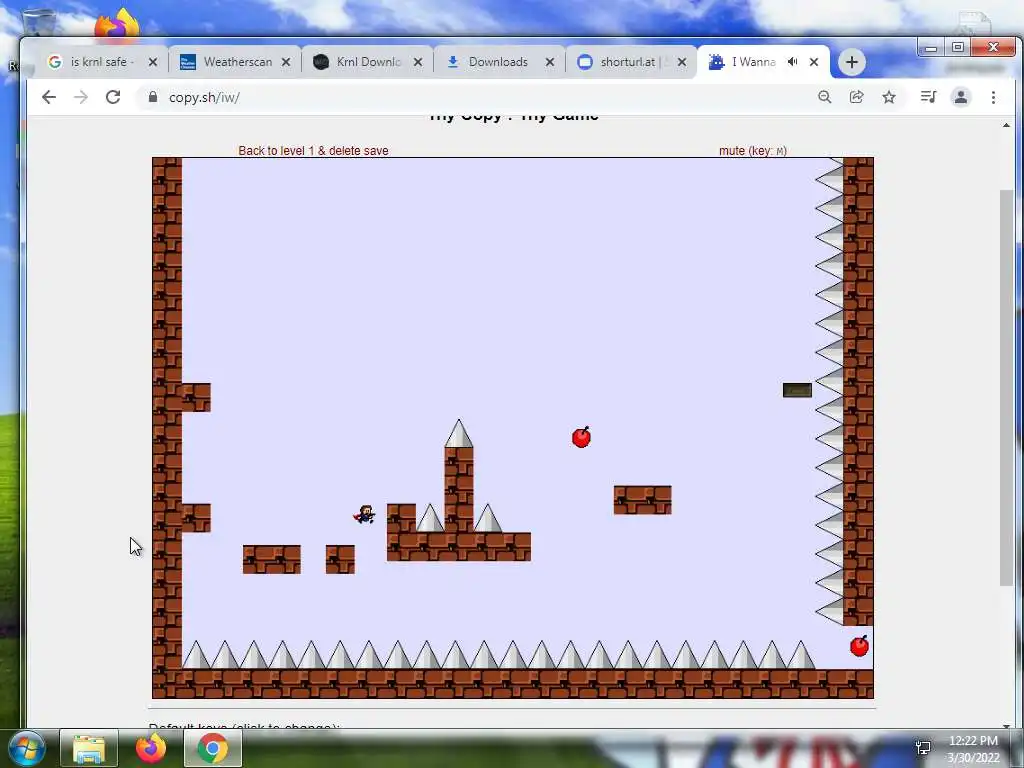Open the Firefox desktop shortcut icon
This screenshot has height=768, width=1024.
pos(117,23)
